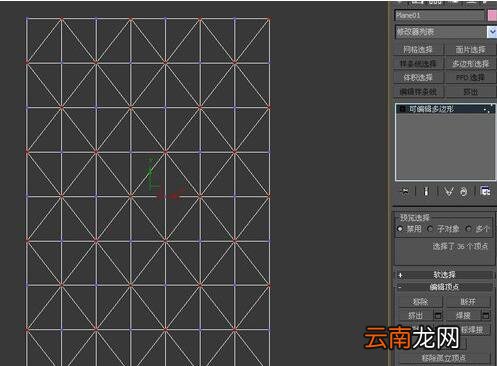
Task: Select 子对象 preview selection radio
Action: pos(430,229)
